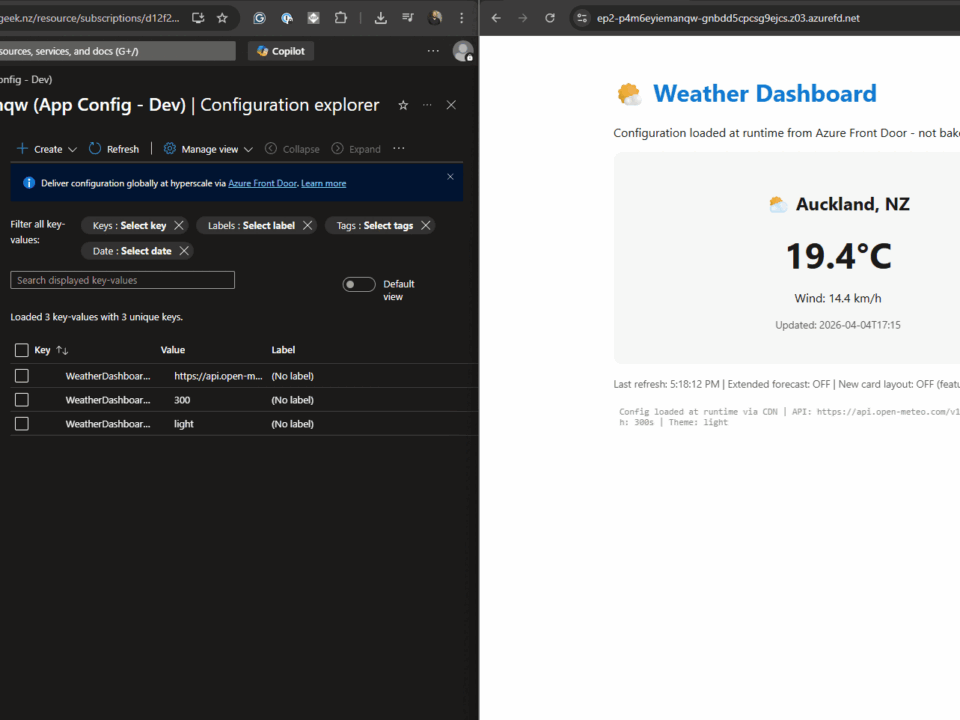The height and width of the screenshot is (720, 960).
Task: Check the select-all checkbox in Key header
Action: point(22,350)
